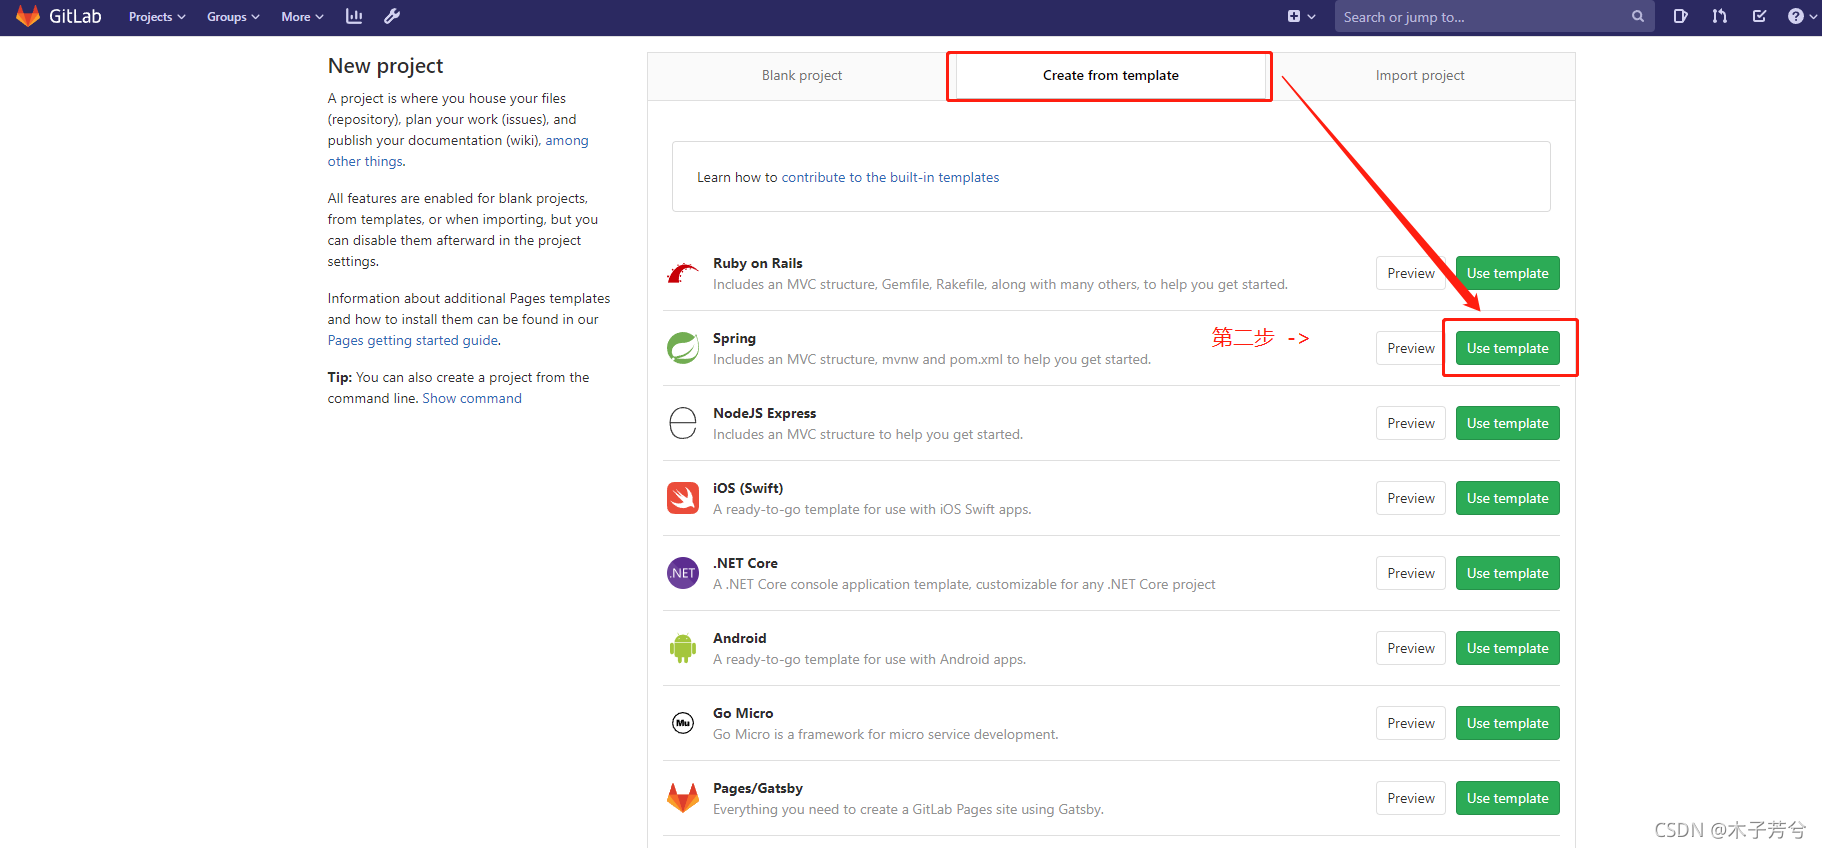Click the GitLab fox logo

coord(28,16)
